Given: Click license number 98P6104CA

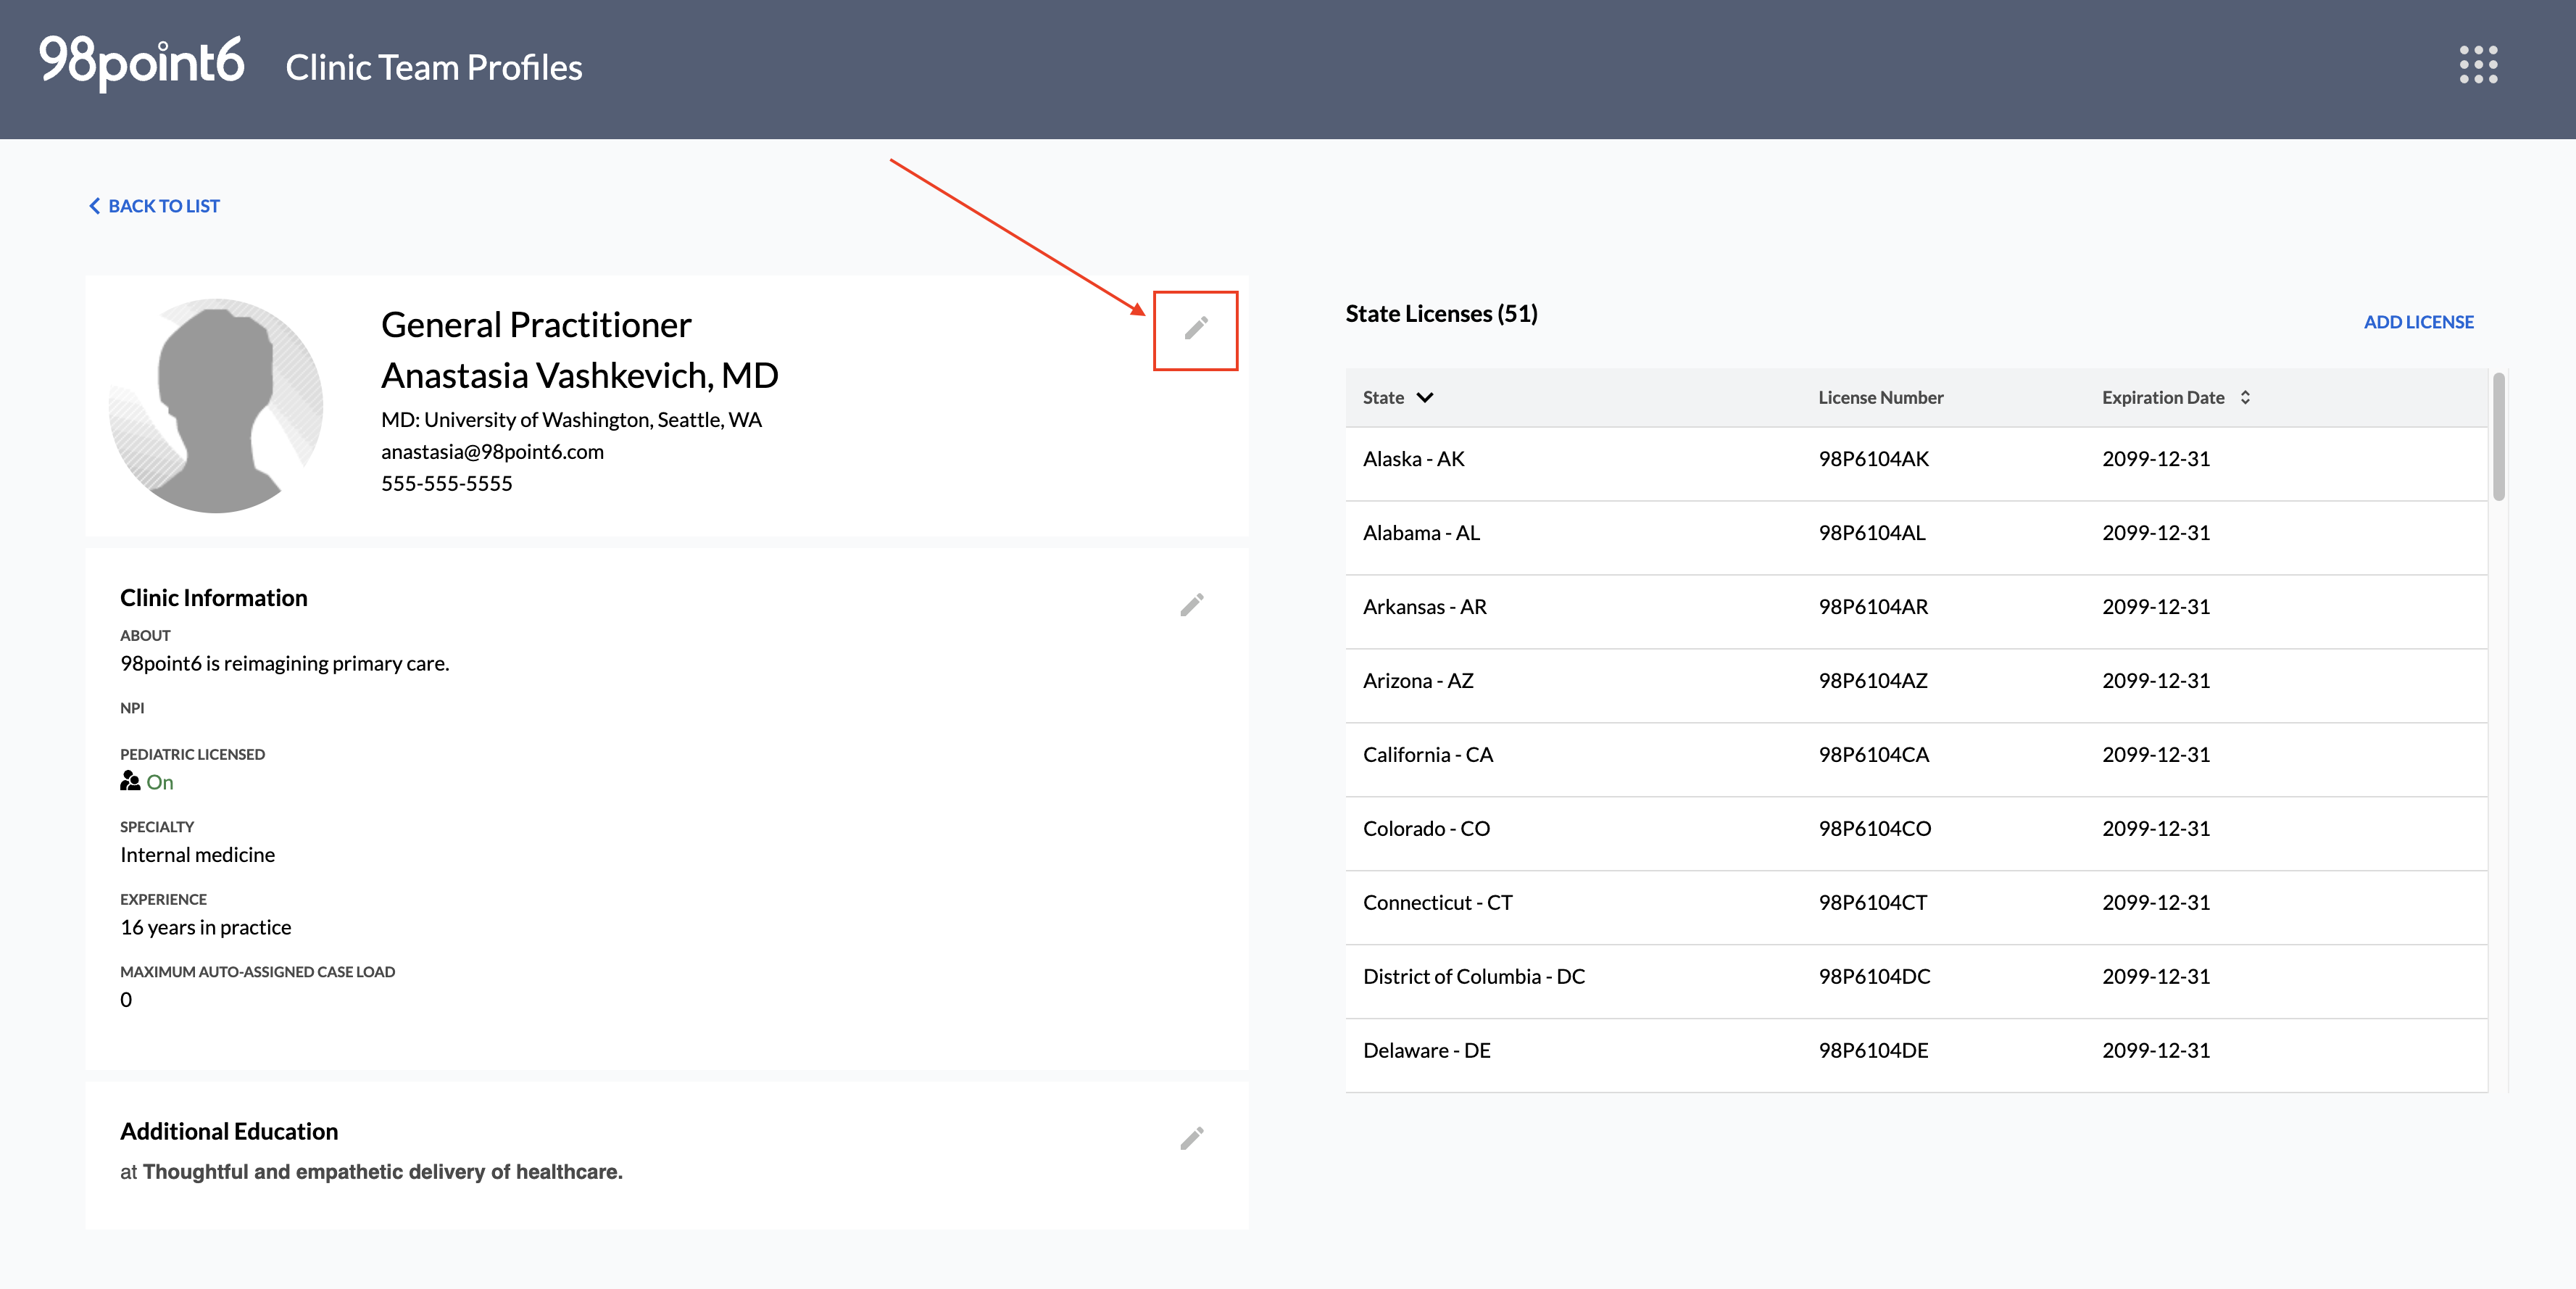Looking at the screenshot, I should point(1873,755).
